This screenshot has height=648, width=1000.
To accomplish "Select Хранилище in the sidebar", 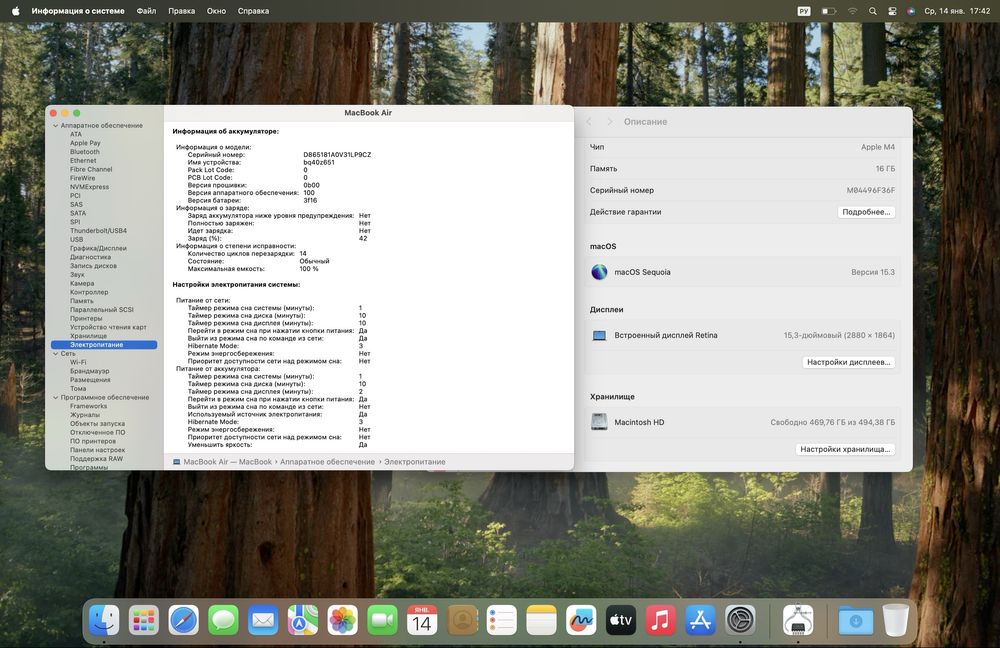I will pyautogui.click(x=89, y=335).
